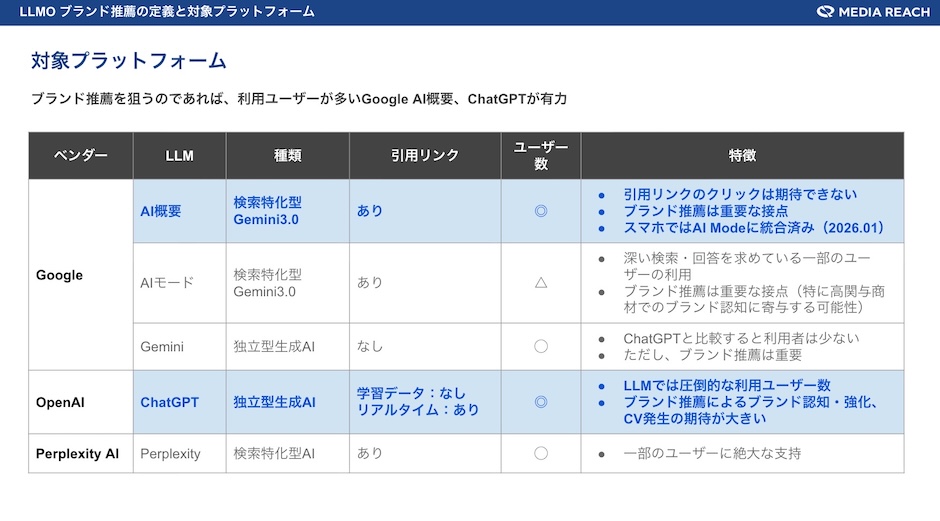Click the subtitle sentence about Google AI概要 and ChatGPT
Screen dimensions: 940x521
click(x=299, y=99)
